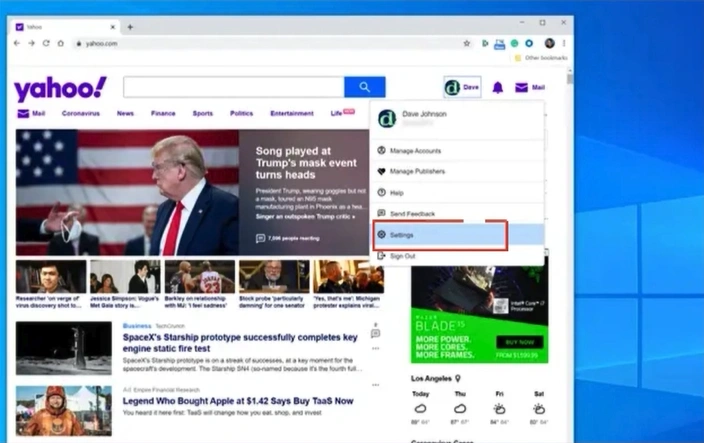Viewport: 704px width, 443px height.
Task: Open the News section
Action: [125, 114]
